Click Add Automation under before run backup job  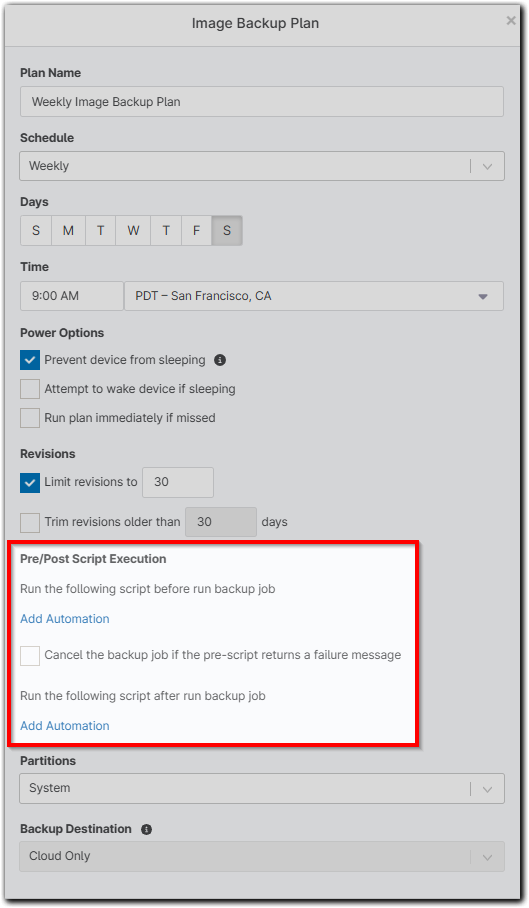click(65, 619)
